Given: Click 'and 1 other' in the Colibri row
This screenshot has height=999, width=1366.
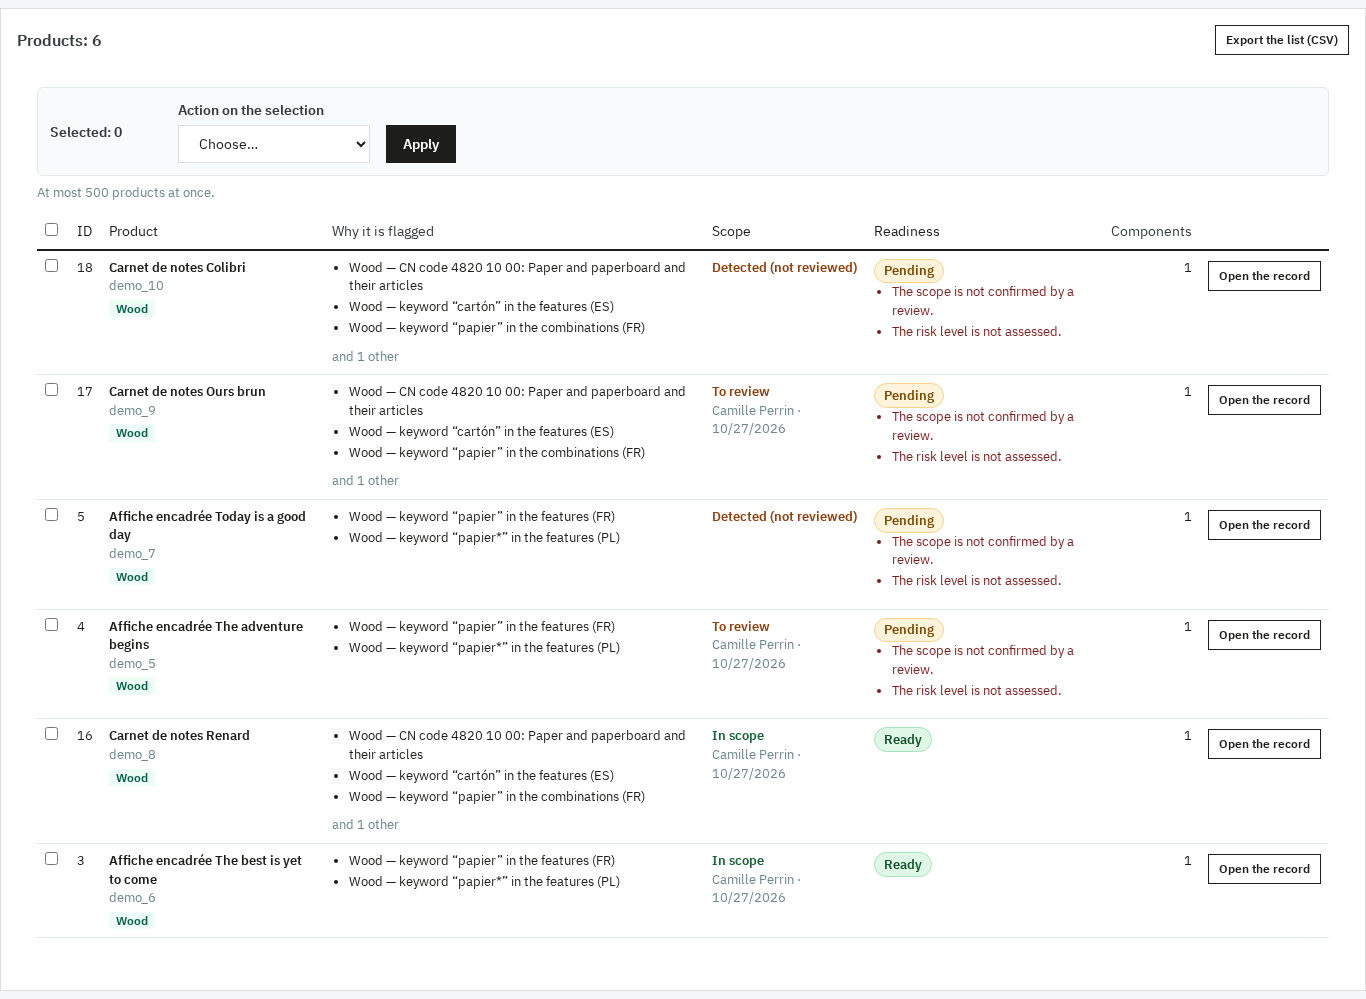Looking at the screenshot, I should tap(365, 357).
